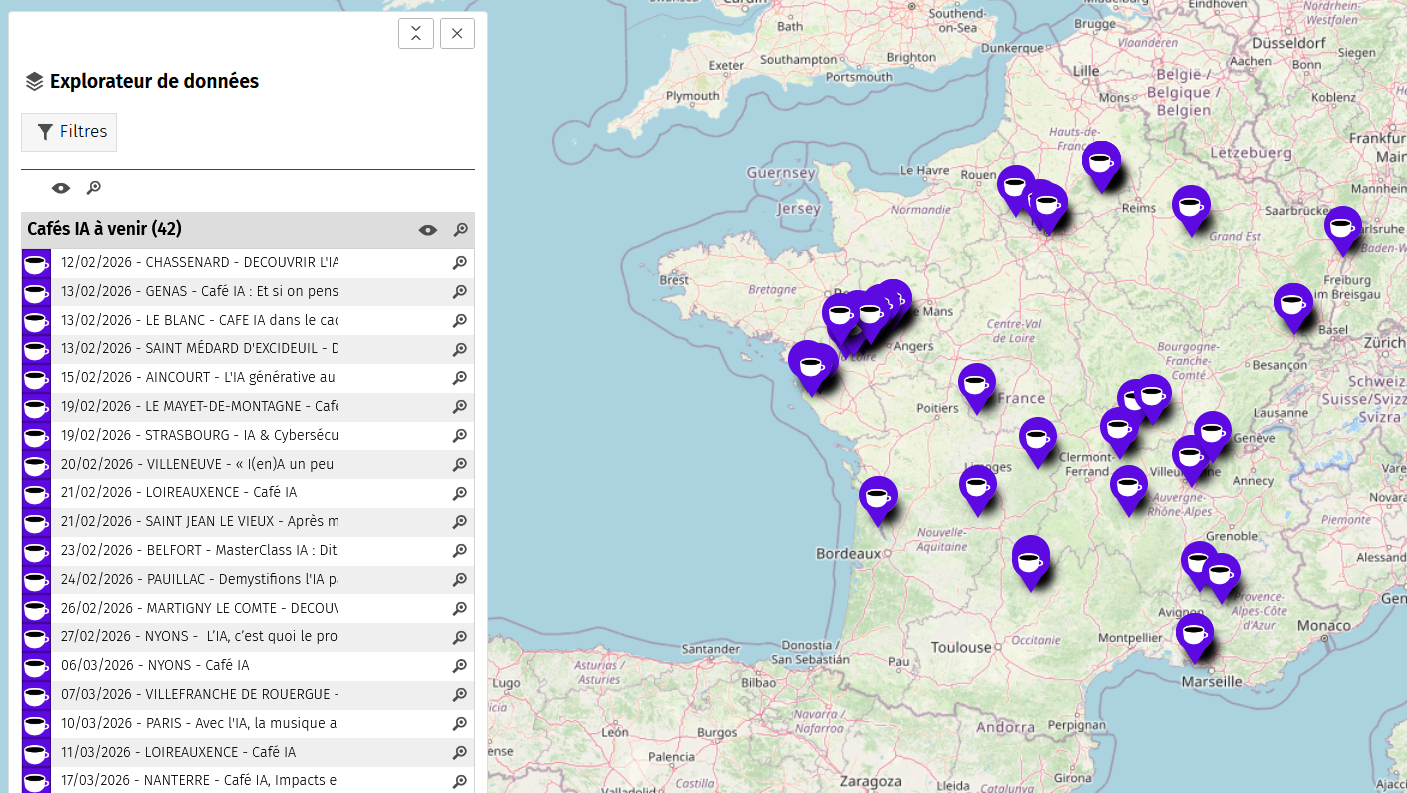The image size is (1407, 793).
Task: Toggle visibility of all layers eye icon
Action: point(61,188)
